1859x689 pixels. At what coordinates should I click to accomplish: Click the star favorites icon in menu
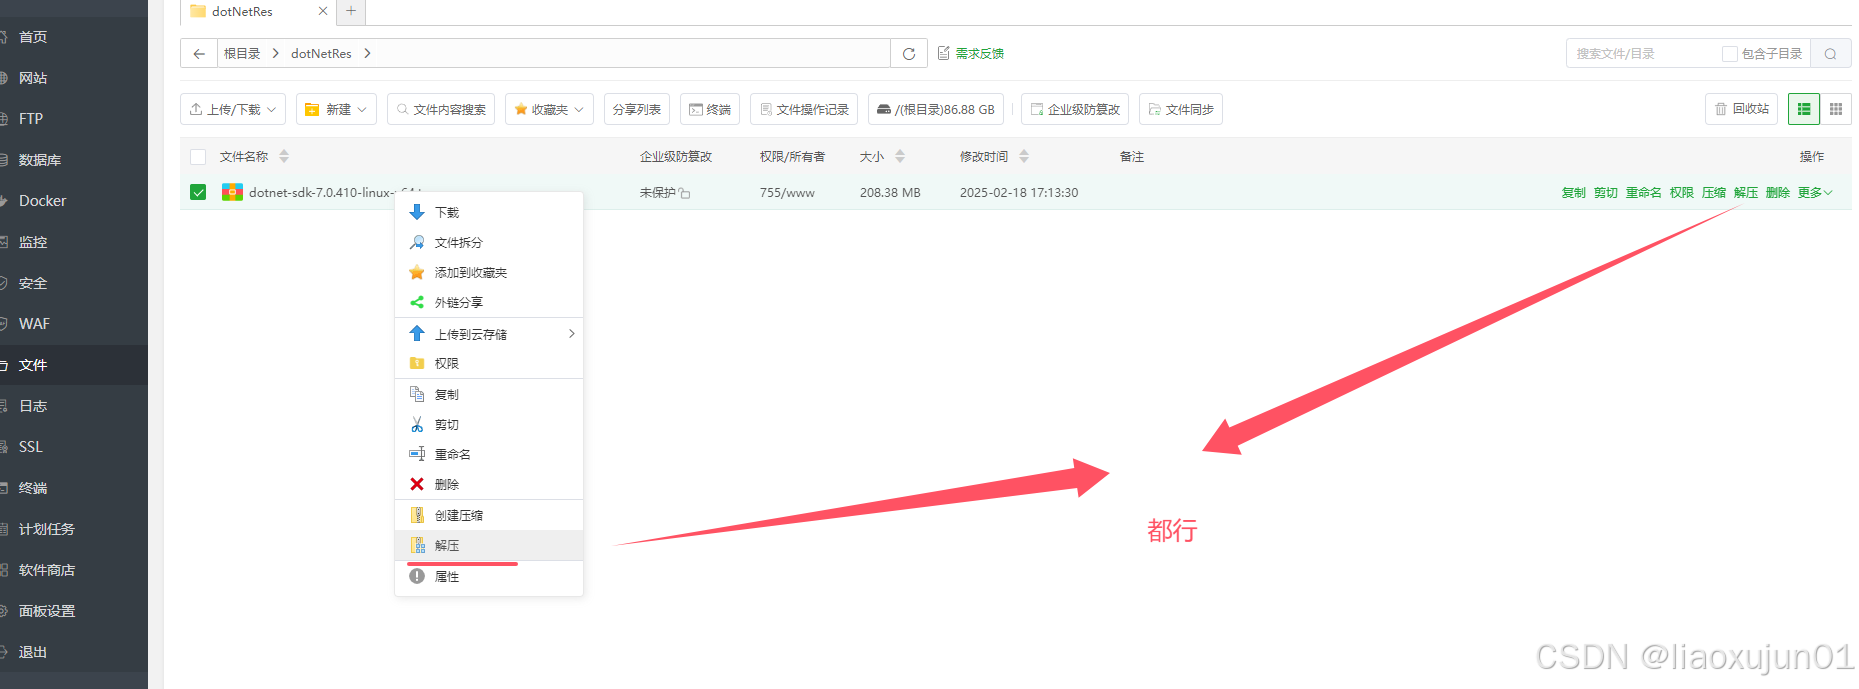[x=417, y=272]
